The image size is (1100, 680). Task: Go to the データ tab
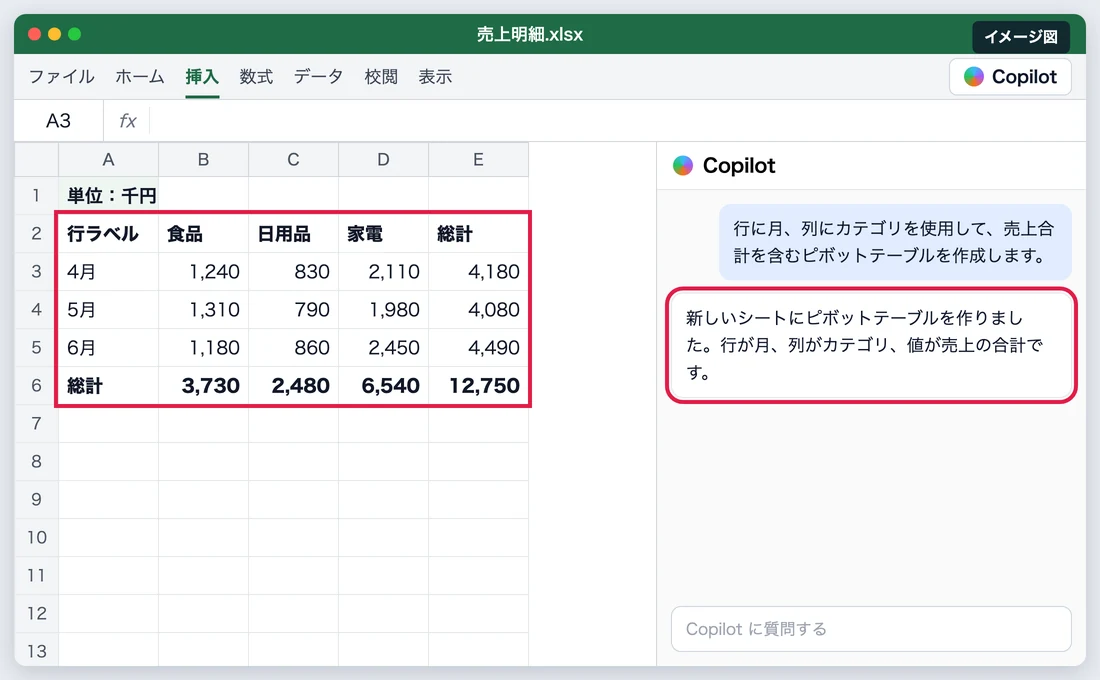tap(318, 76)
